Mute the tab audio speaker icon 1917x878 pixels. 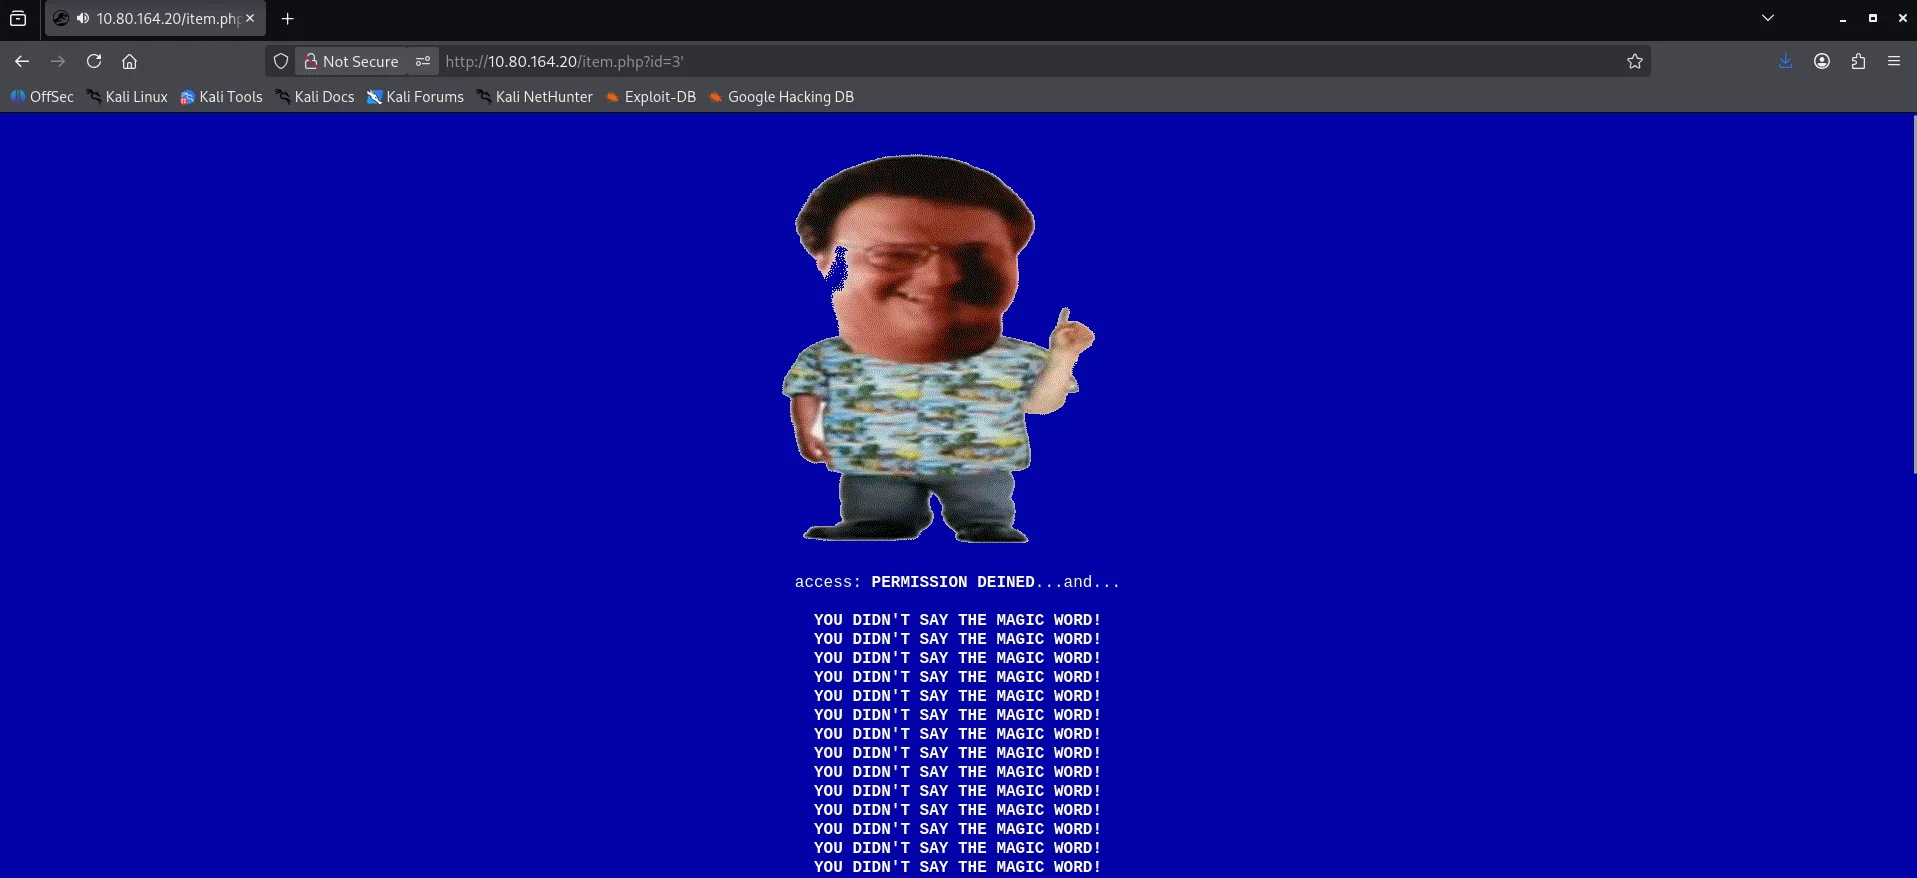[83, 18]
